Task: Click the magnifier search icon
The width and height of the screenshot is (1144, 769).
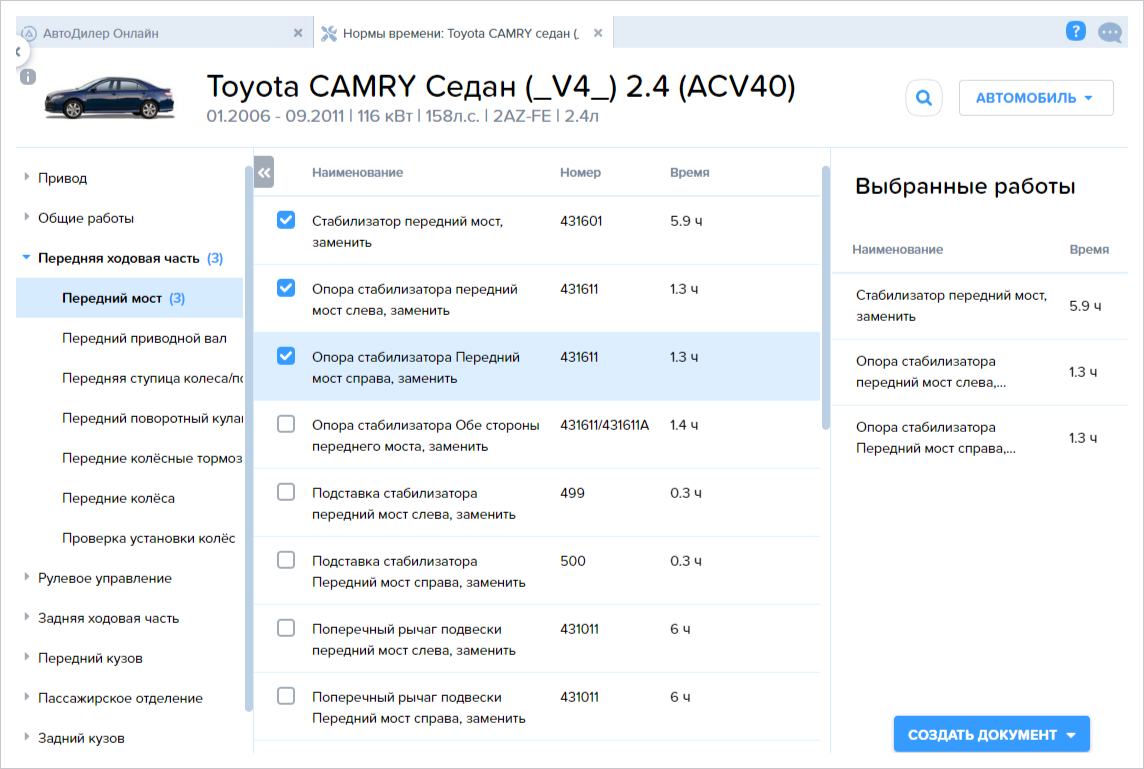Action: (x=924, y=98)
